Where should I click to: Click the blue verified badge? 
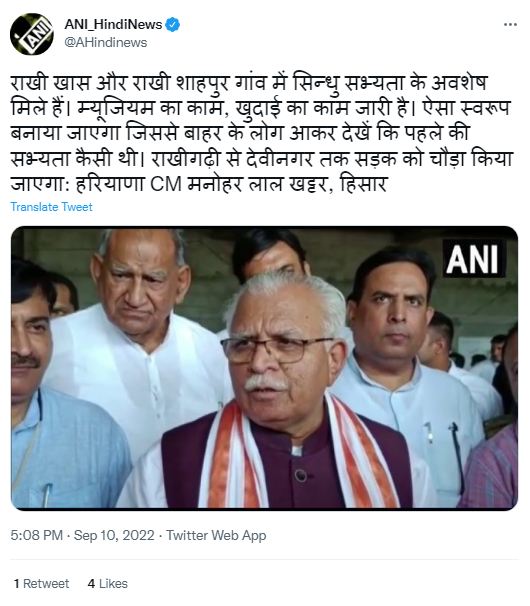172,25
